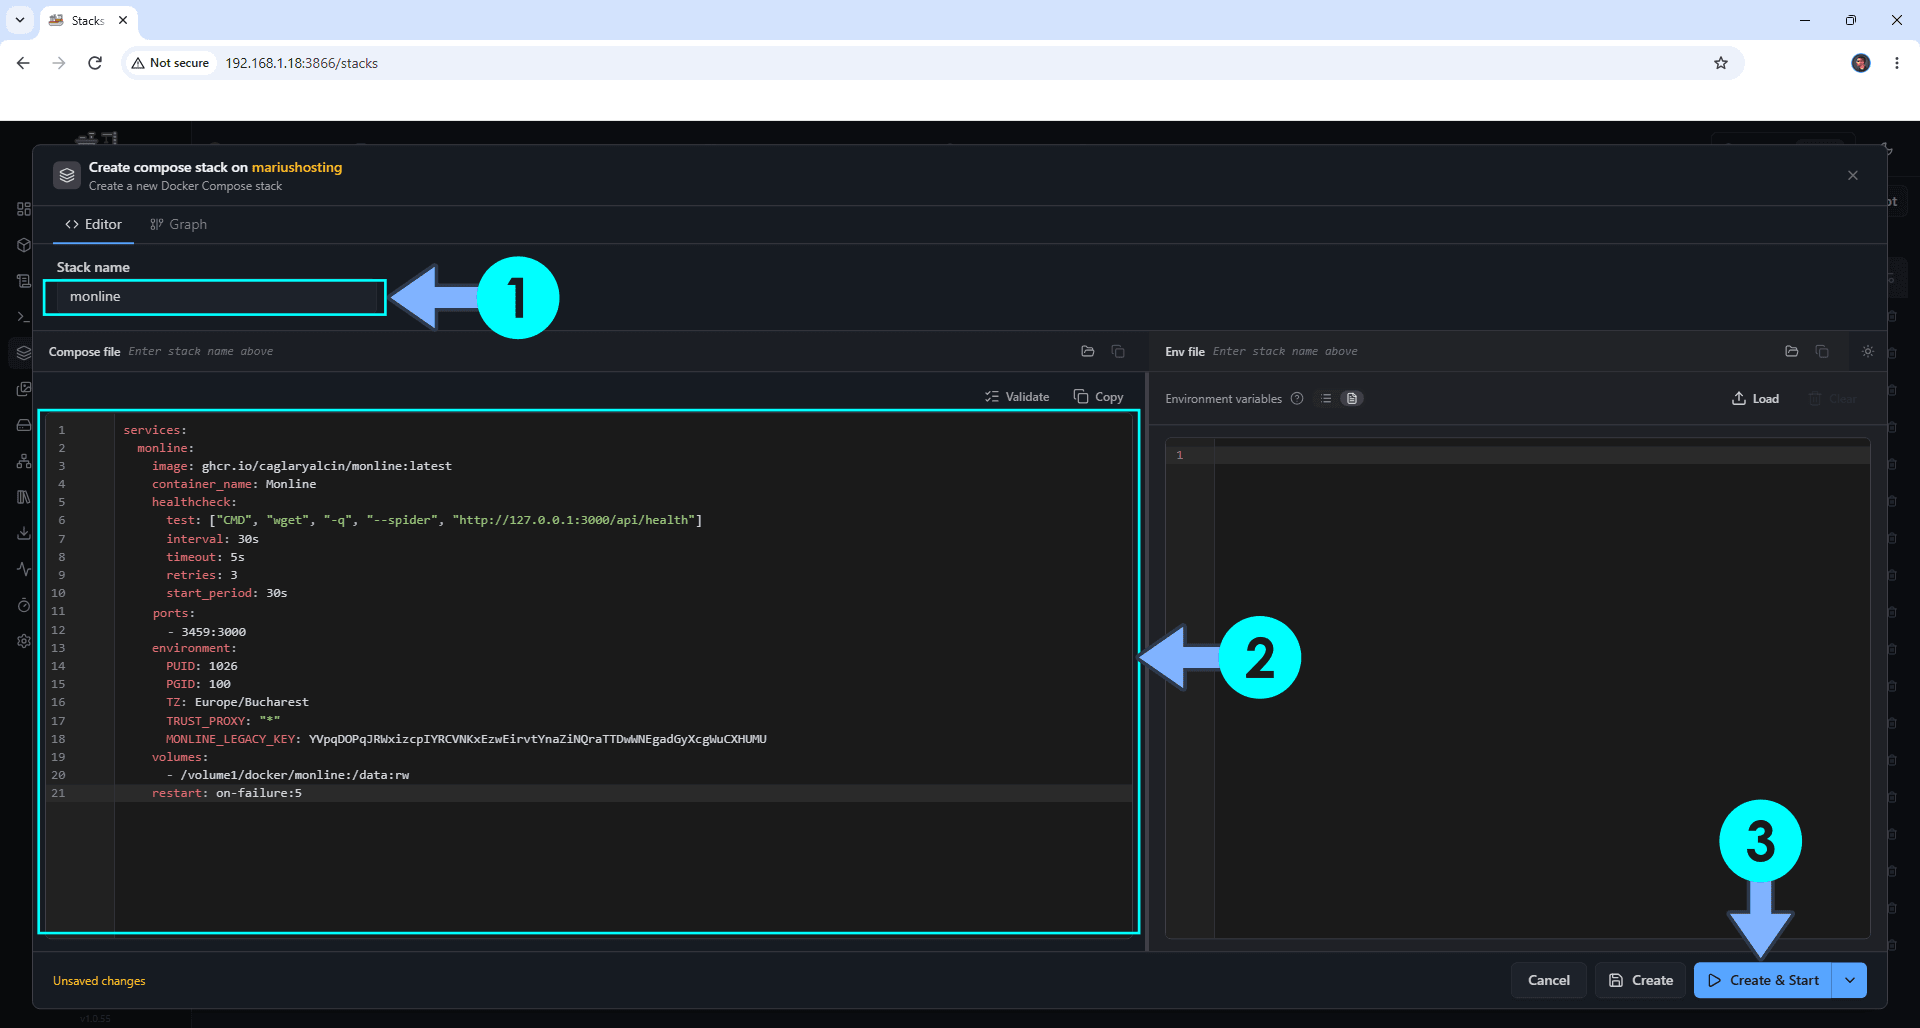Open folder icon for Compose file
1920x1028 pixels.
tap(1088, 351)
